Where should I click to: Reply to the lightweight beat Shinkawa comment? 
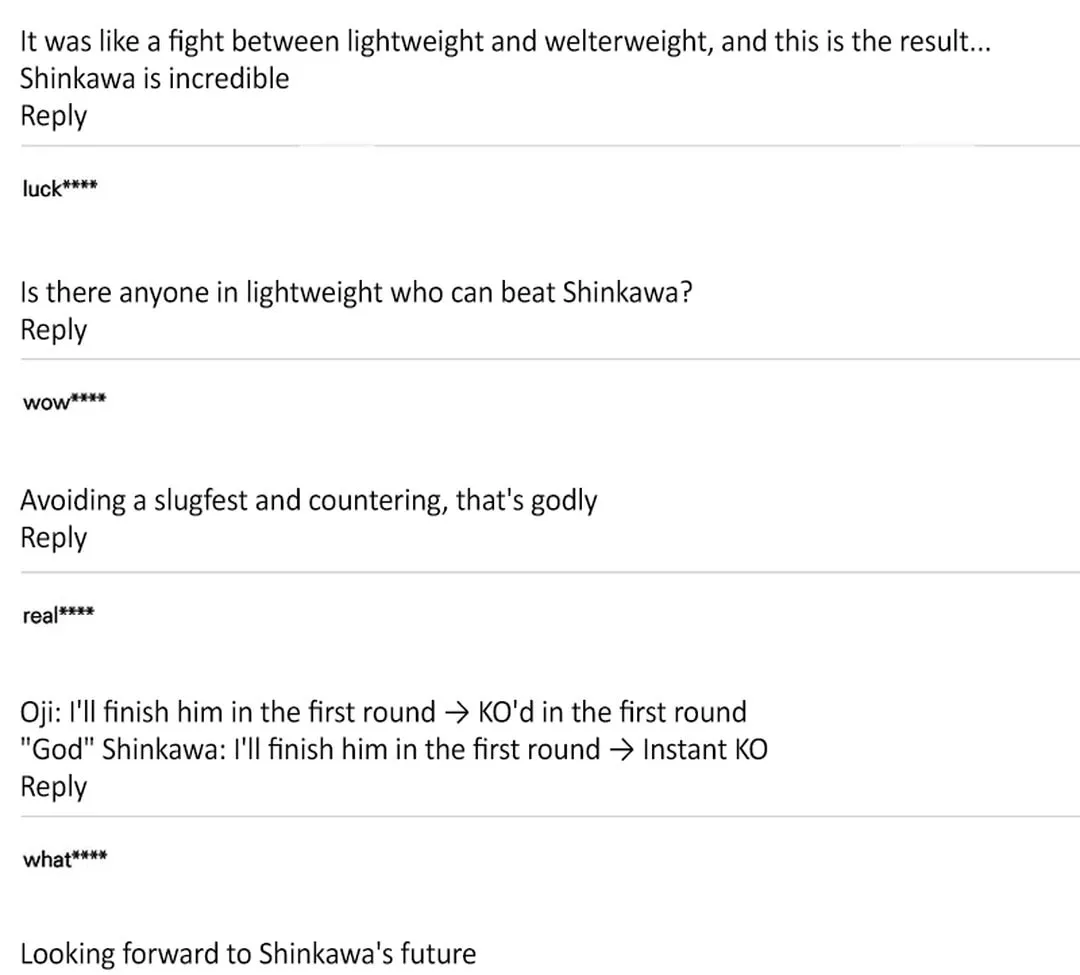(x=54, y=330)
